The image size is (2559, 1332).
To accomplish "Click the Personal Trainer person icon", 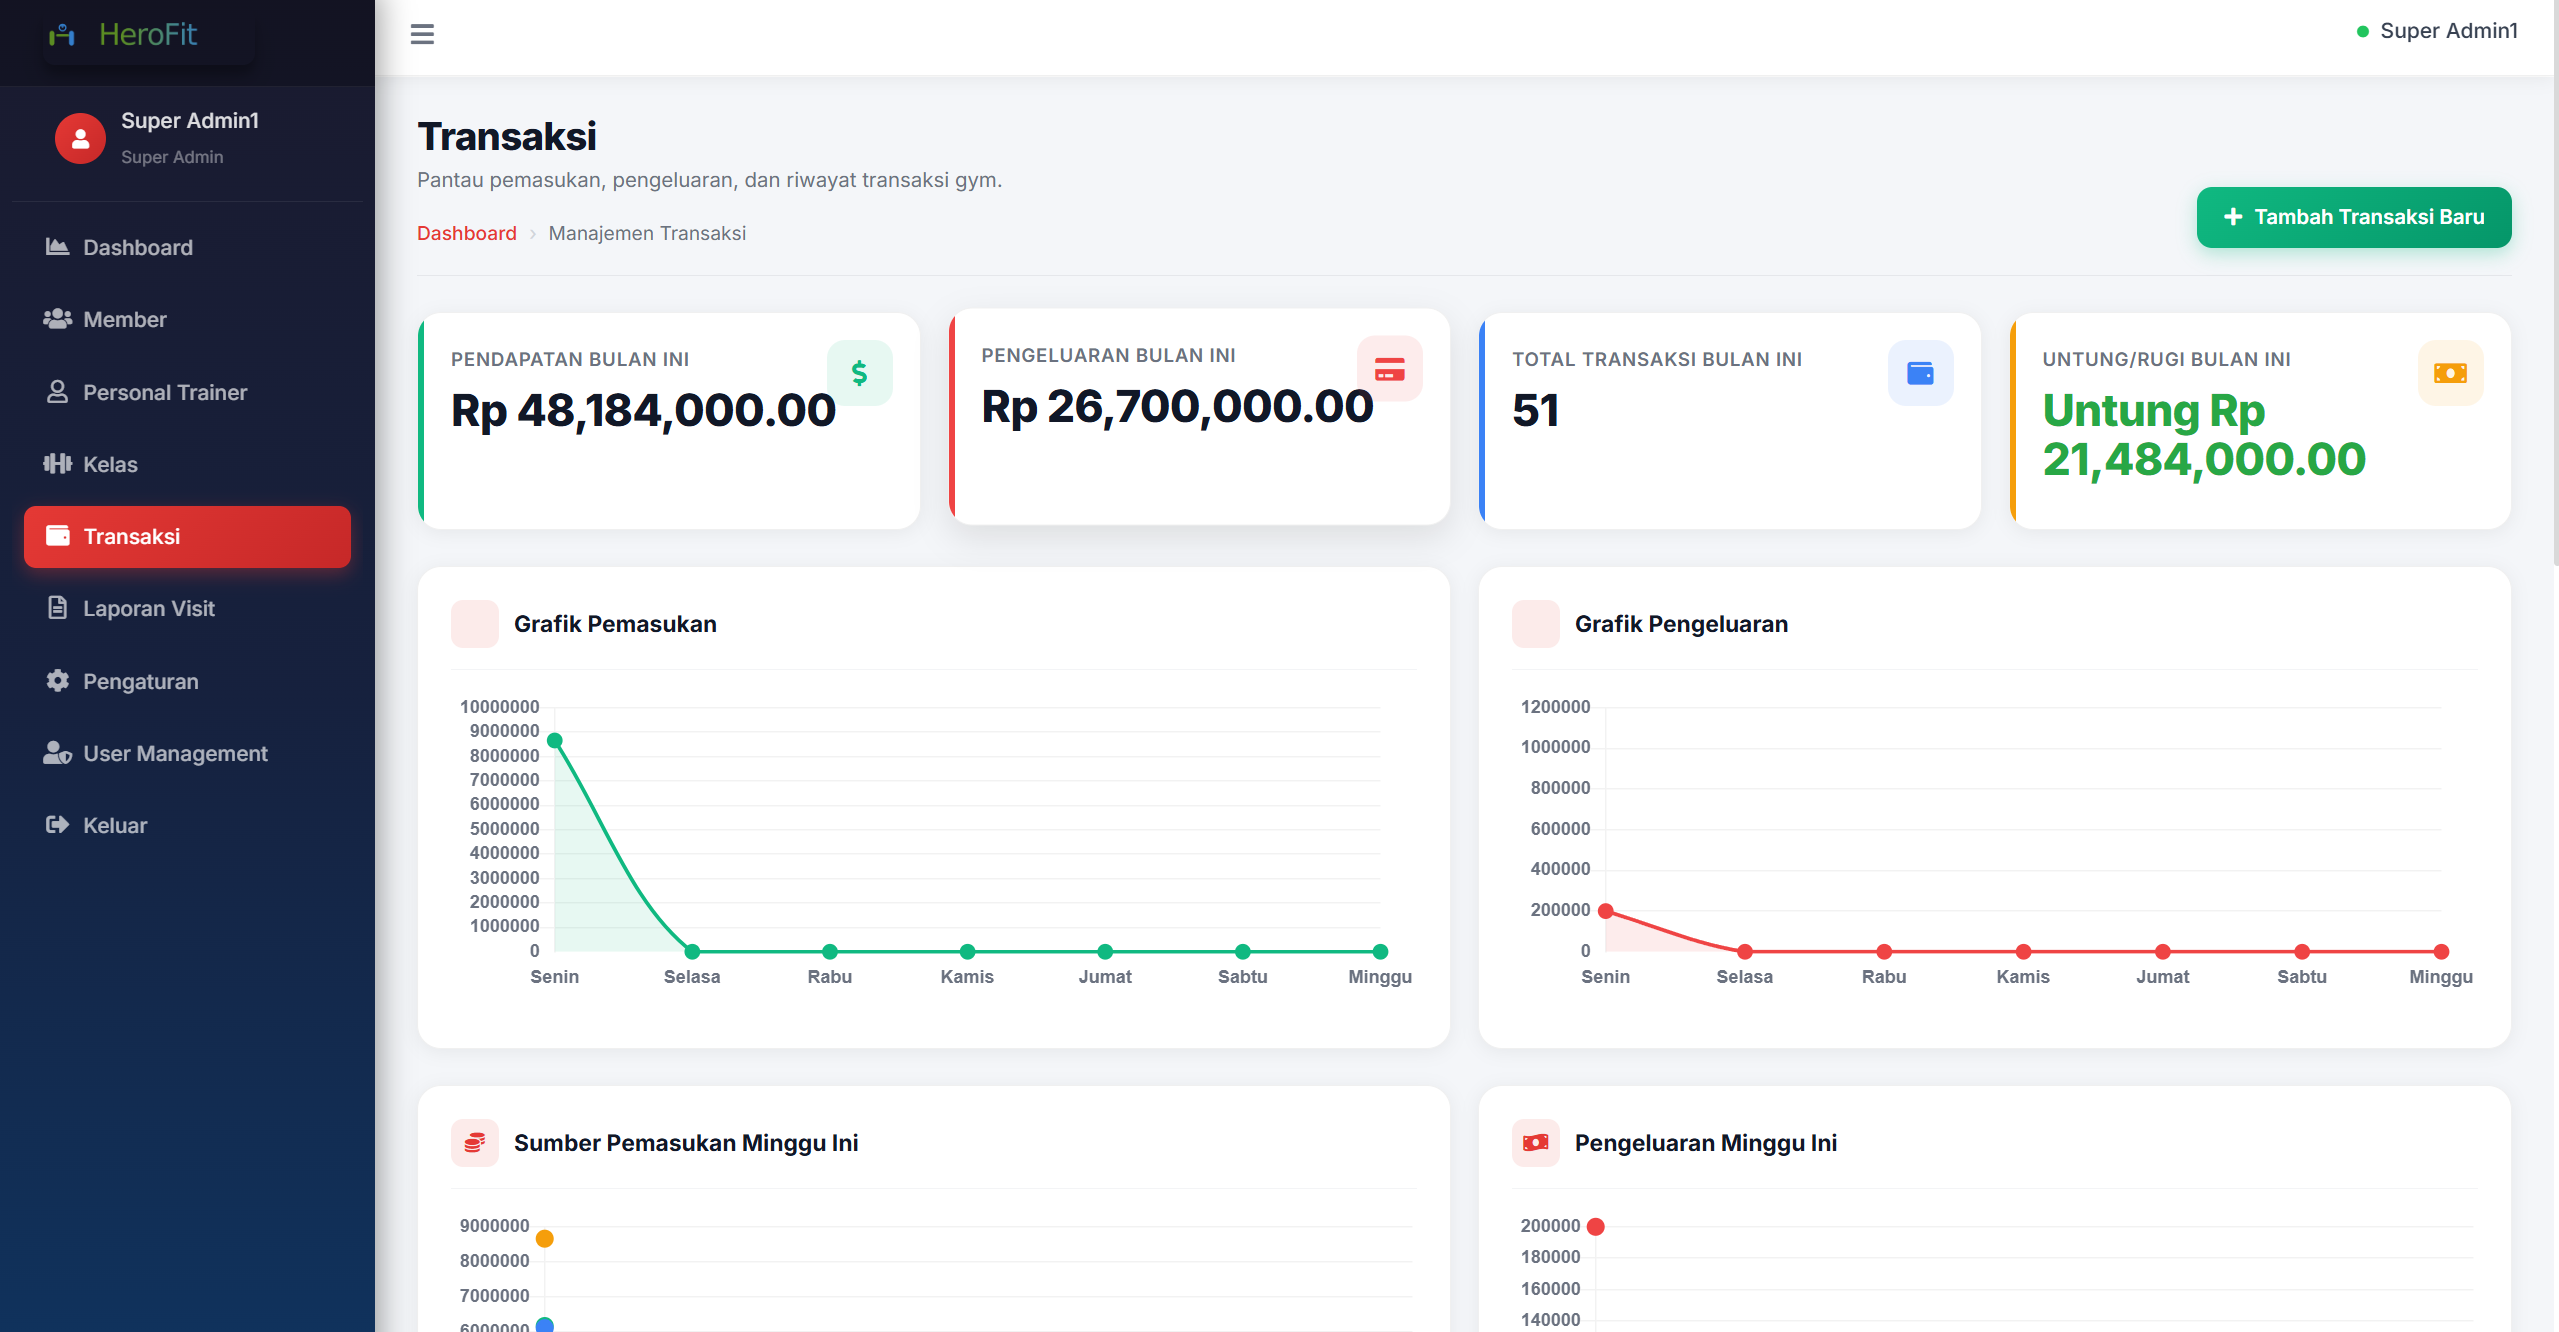I will point(57,392).
